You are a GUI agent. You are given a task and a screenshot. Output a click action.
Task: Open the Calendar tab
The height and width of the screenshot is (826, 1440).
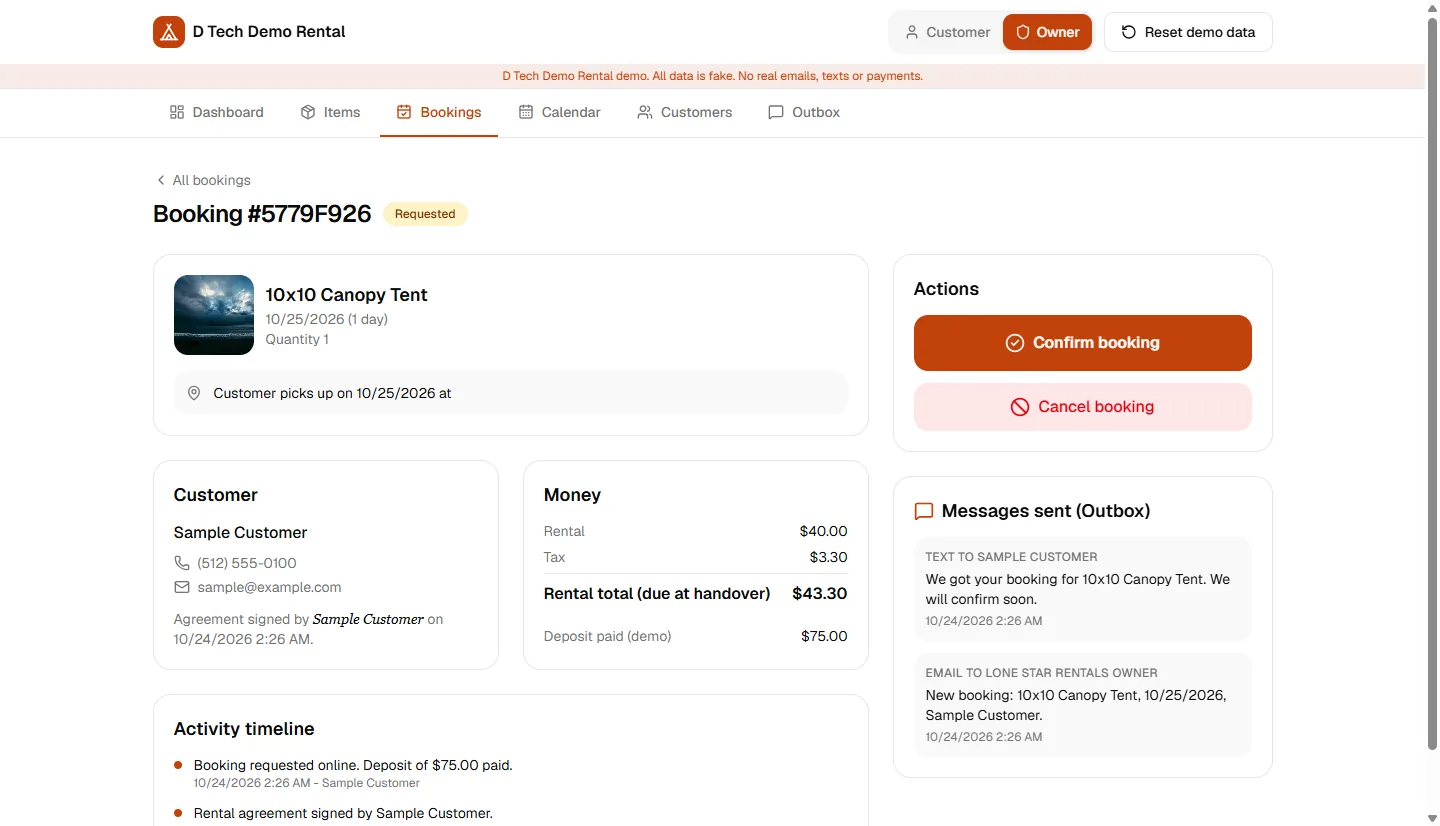pos(560,112)
